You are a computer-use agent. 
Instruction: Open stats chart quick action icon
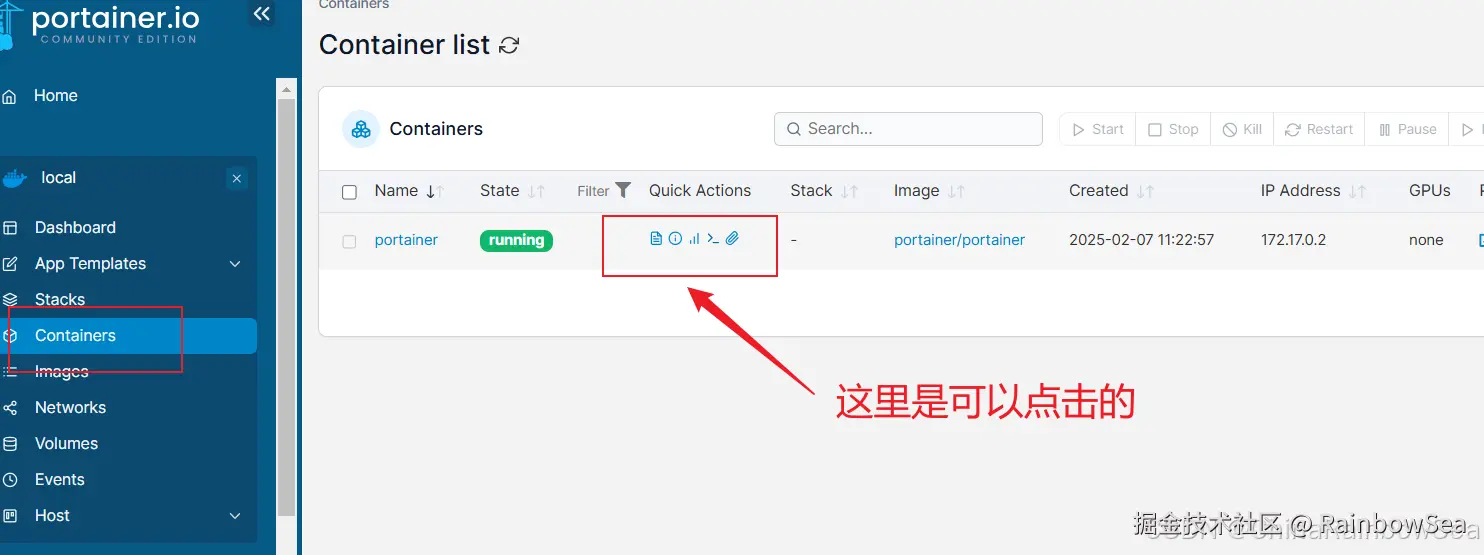[694, 239]
